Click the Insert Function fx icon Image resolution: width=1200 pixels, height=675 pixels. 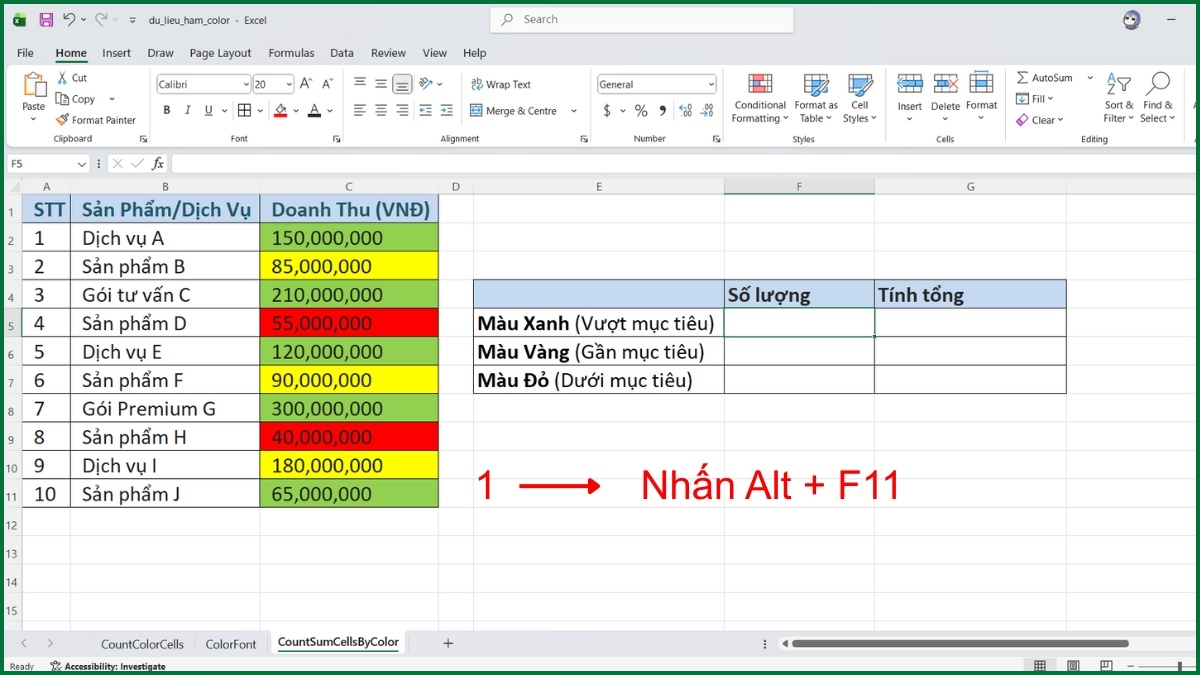pyautogui.click(x=158, y=163)
